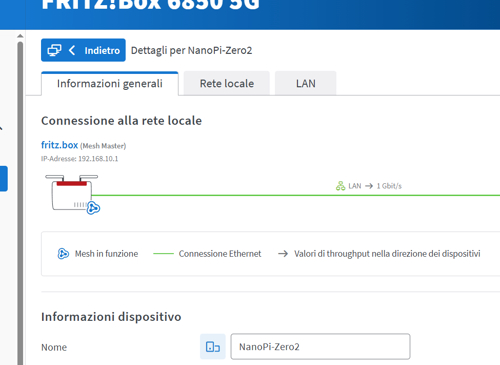
Task: Click the Mesh in funzione legend icon
Action: (x=63, y=254)
